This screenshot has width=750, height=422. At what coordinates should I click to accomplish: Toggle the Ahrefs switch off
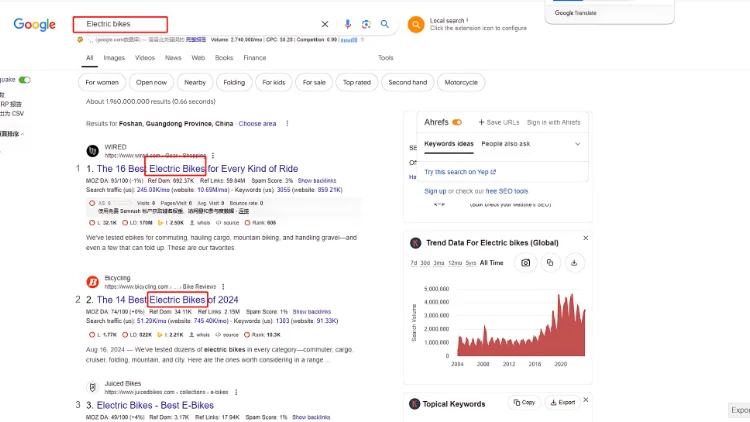coord(457,122)
